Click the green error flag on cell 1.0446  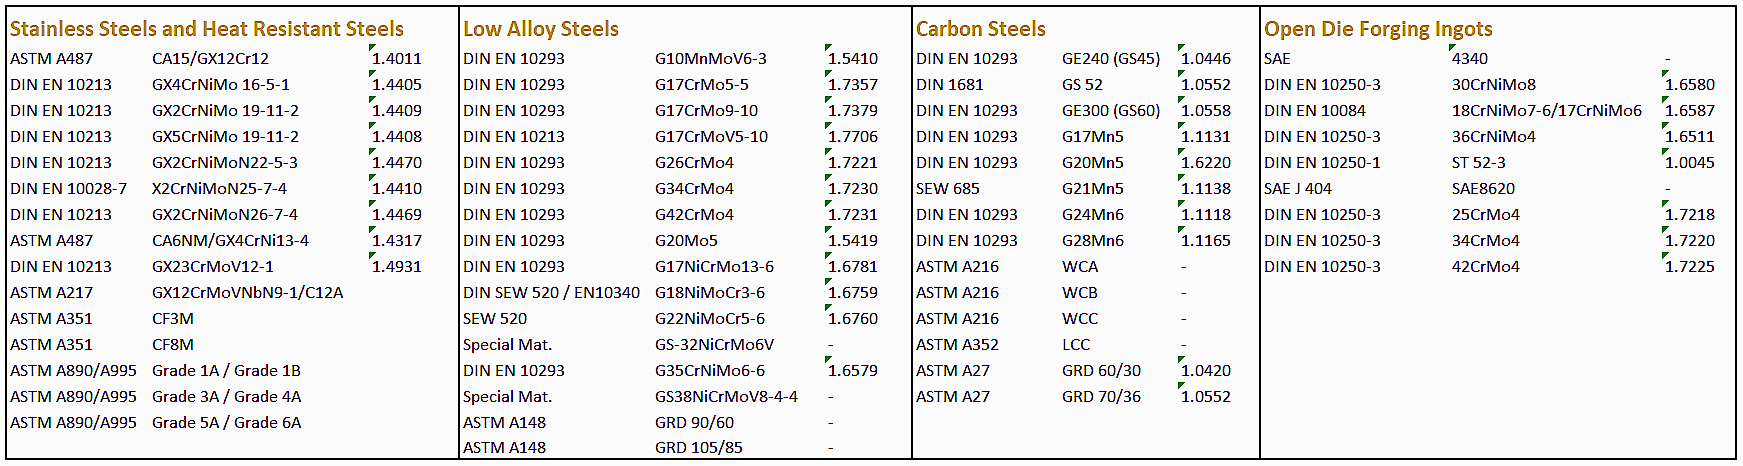point(1182,48)
